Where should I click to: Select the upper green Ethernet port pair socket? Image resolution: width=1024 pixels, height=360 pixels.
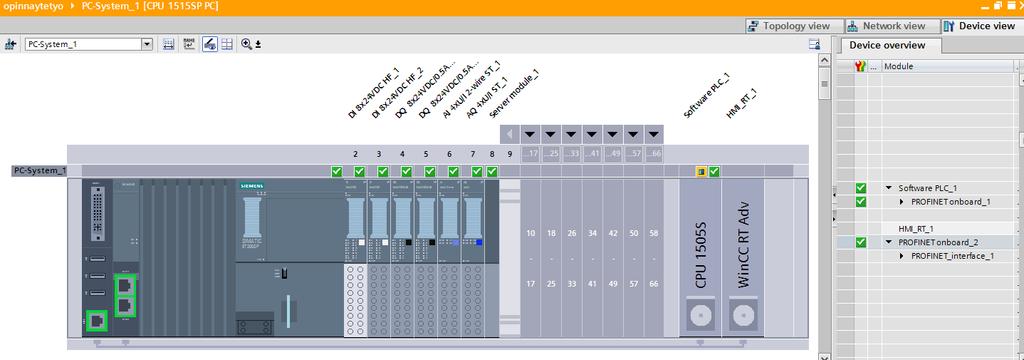pos(125,286)
